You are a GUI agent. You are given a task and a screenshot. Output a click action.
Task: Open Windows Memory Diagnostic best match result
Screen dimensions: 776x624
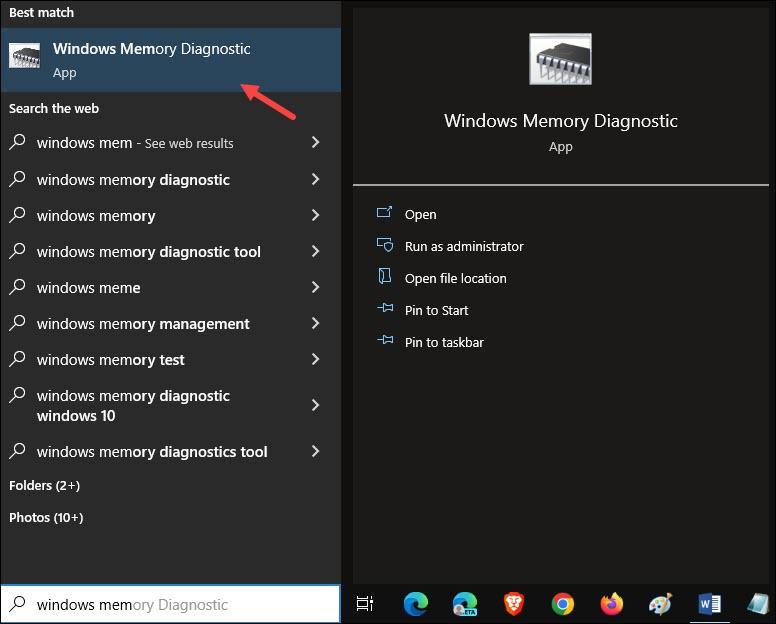tap(171, 60)
